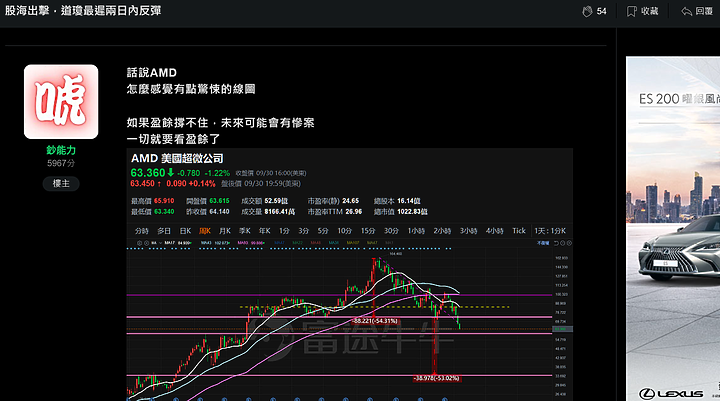
Task: Select the 分時 chart tab
Action: tap(142, 231)
